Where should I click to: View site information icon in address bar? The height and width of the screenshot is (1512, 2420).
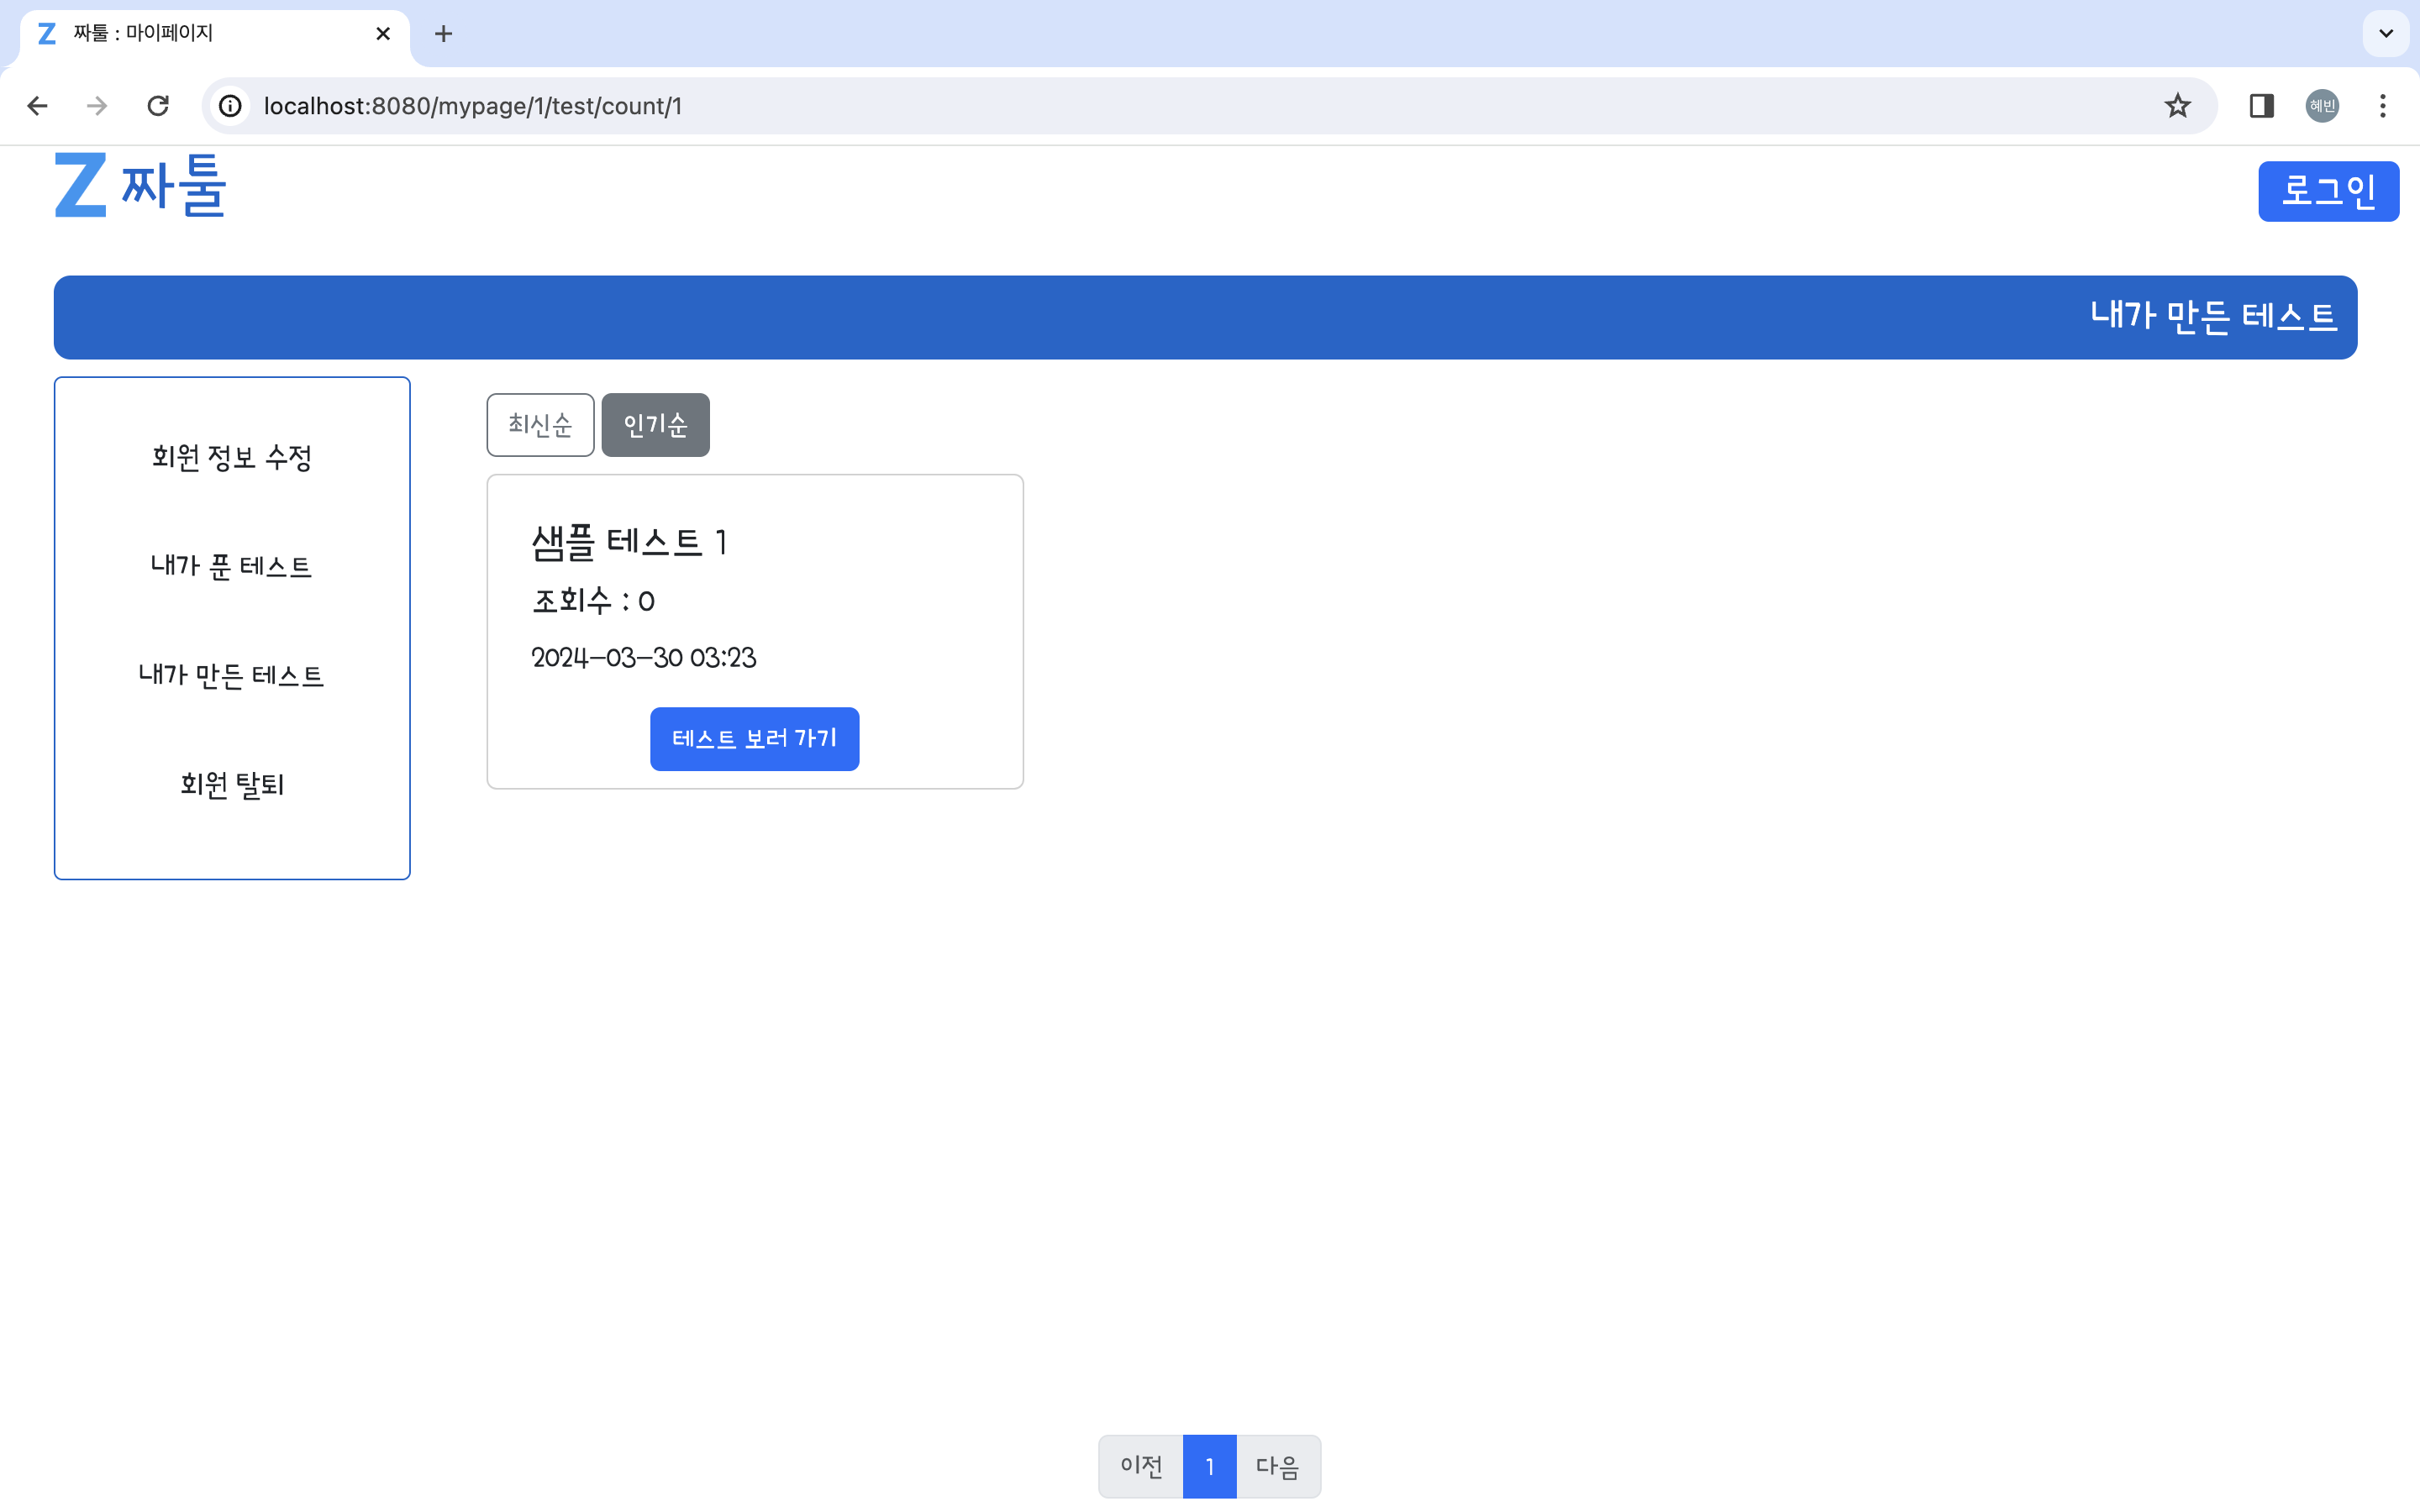(231, 106)
